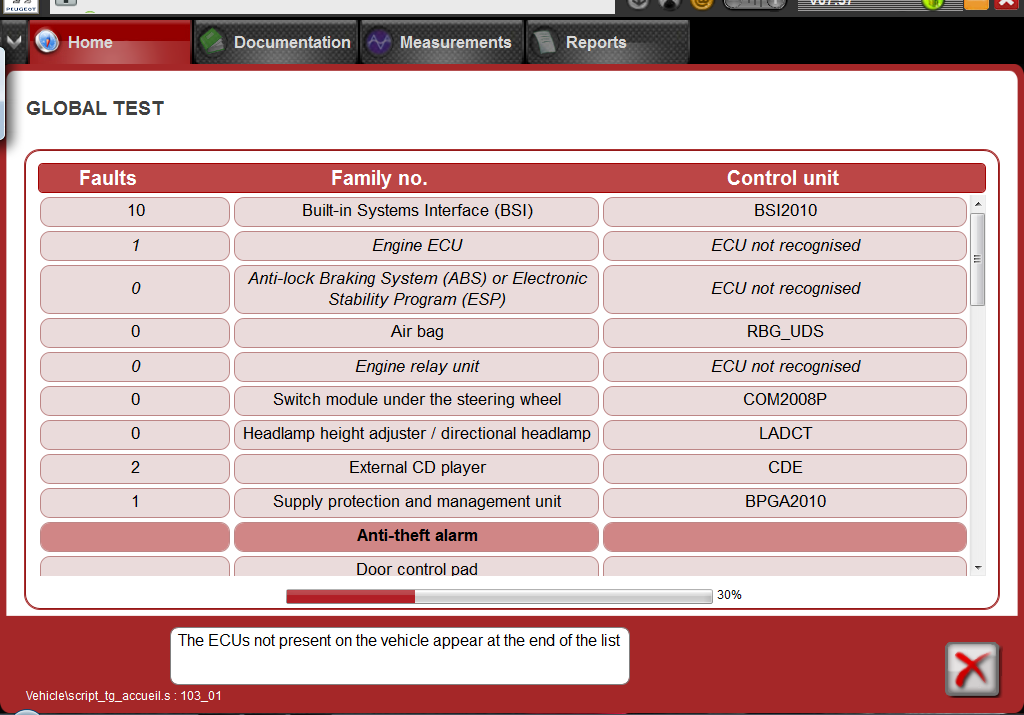Click the CDE control unit cell
This screenshot has height=715, width=1024.
[x=785, y=468]
